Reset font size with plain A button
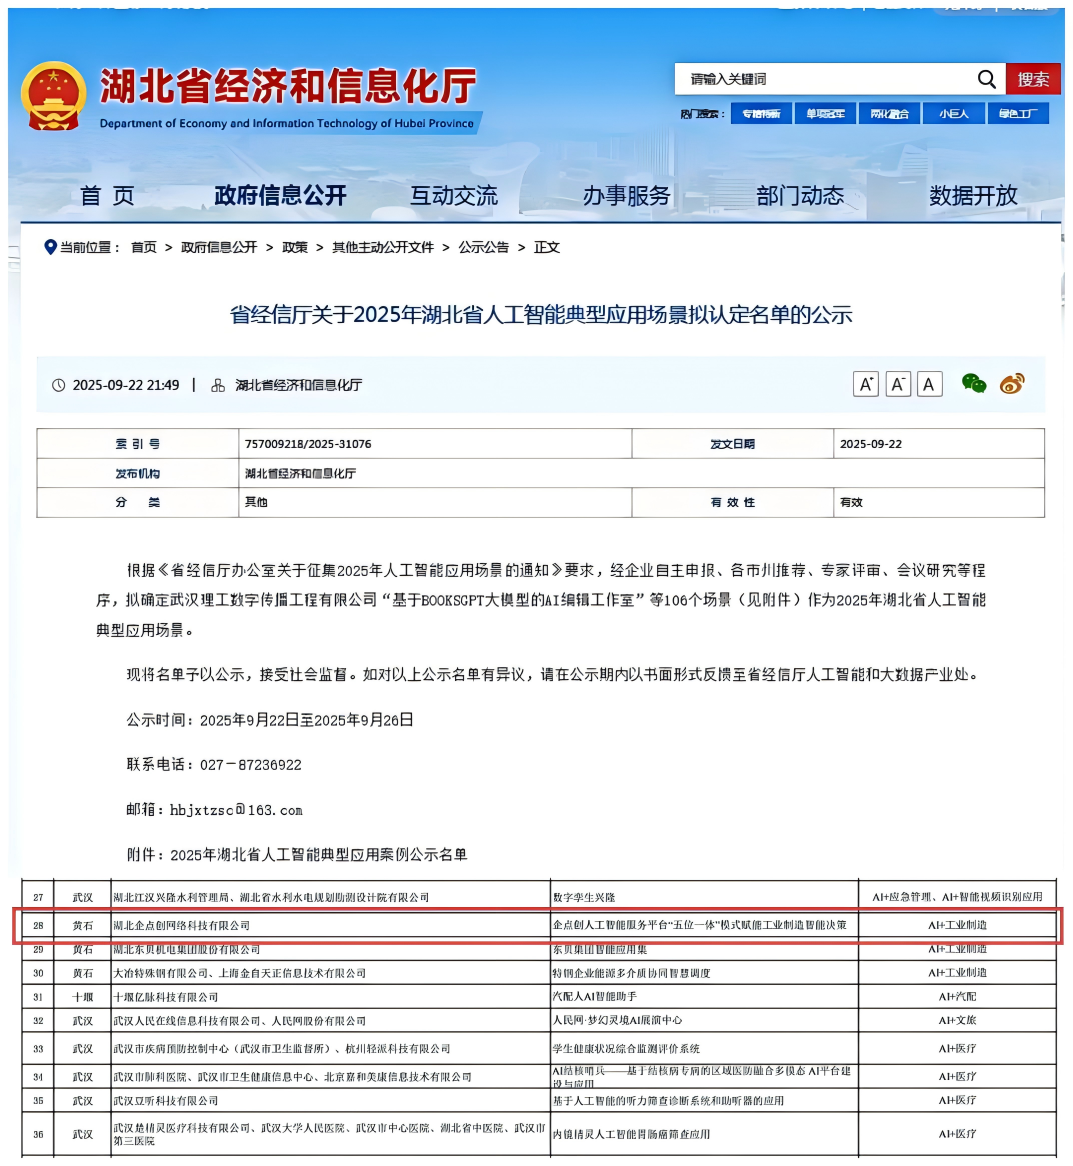The width and height of the screenshot is (1073, 1166). tap(929, 384)
